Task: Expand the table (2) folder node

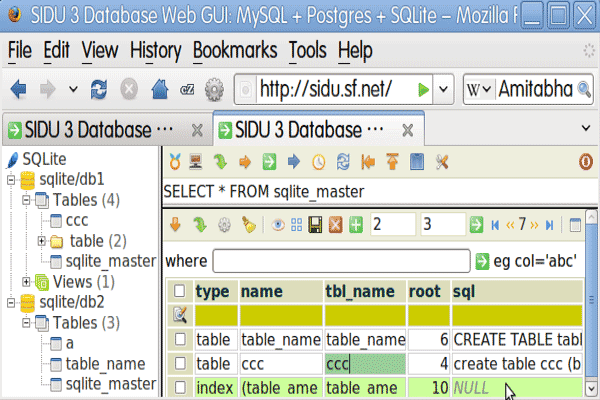Action: (x=42, y=241)
